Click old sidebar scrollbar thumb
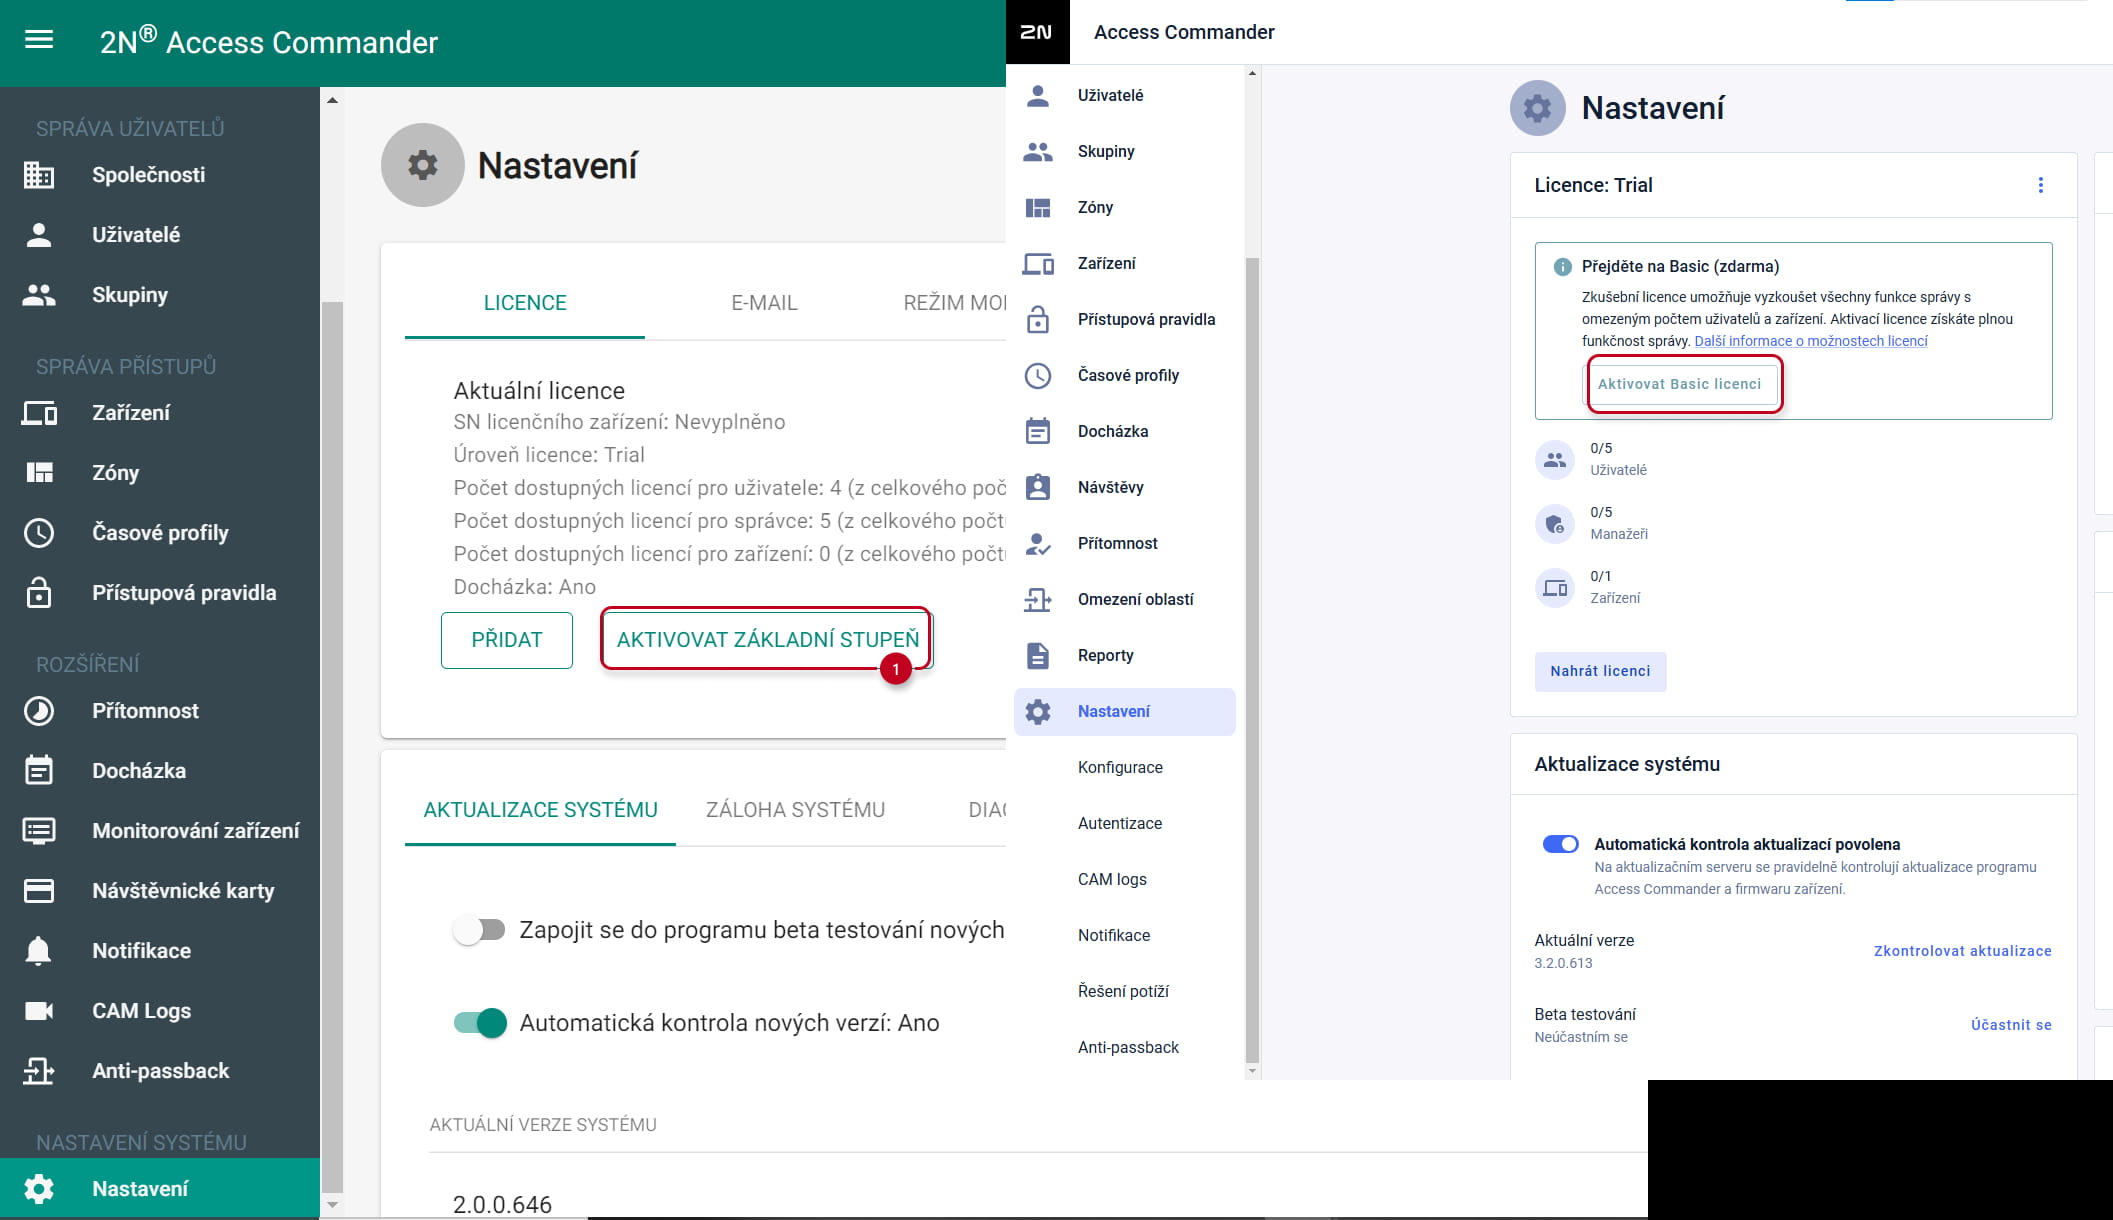The height and width of the screenshot is (1220, 2113). [x=332, y=745]
